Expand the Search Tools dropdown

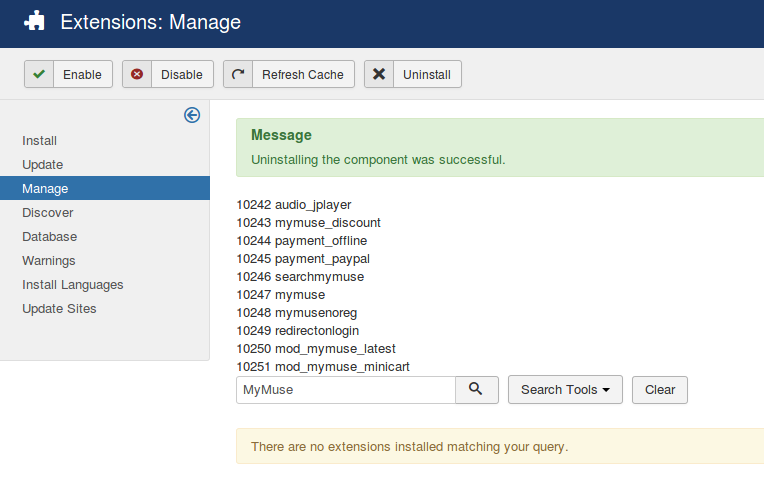pyautogui.click(x=565, y=390)
